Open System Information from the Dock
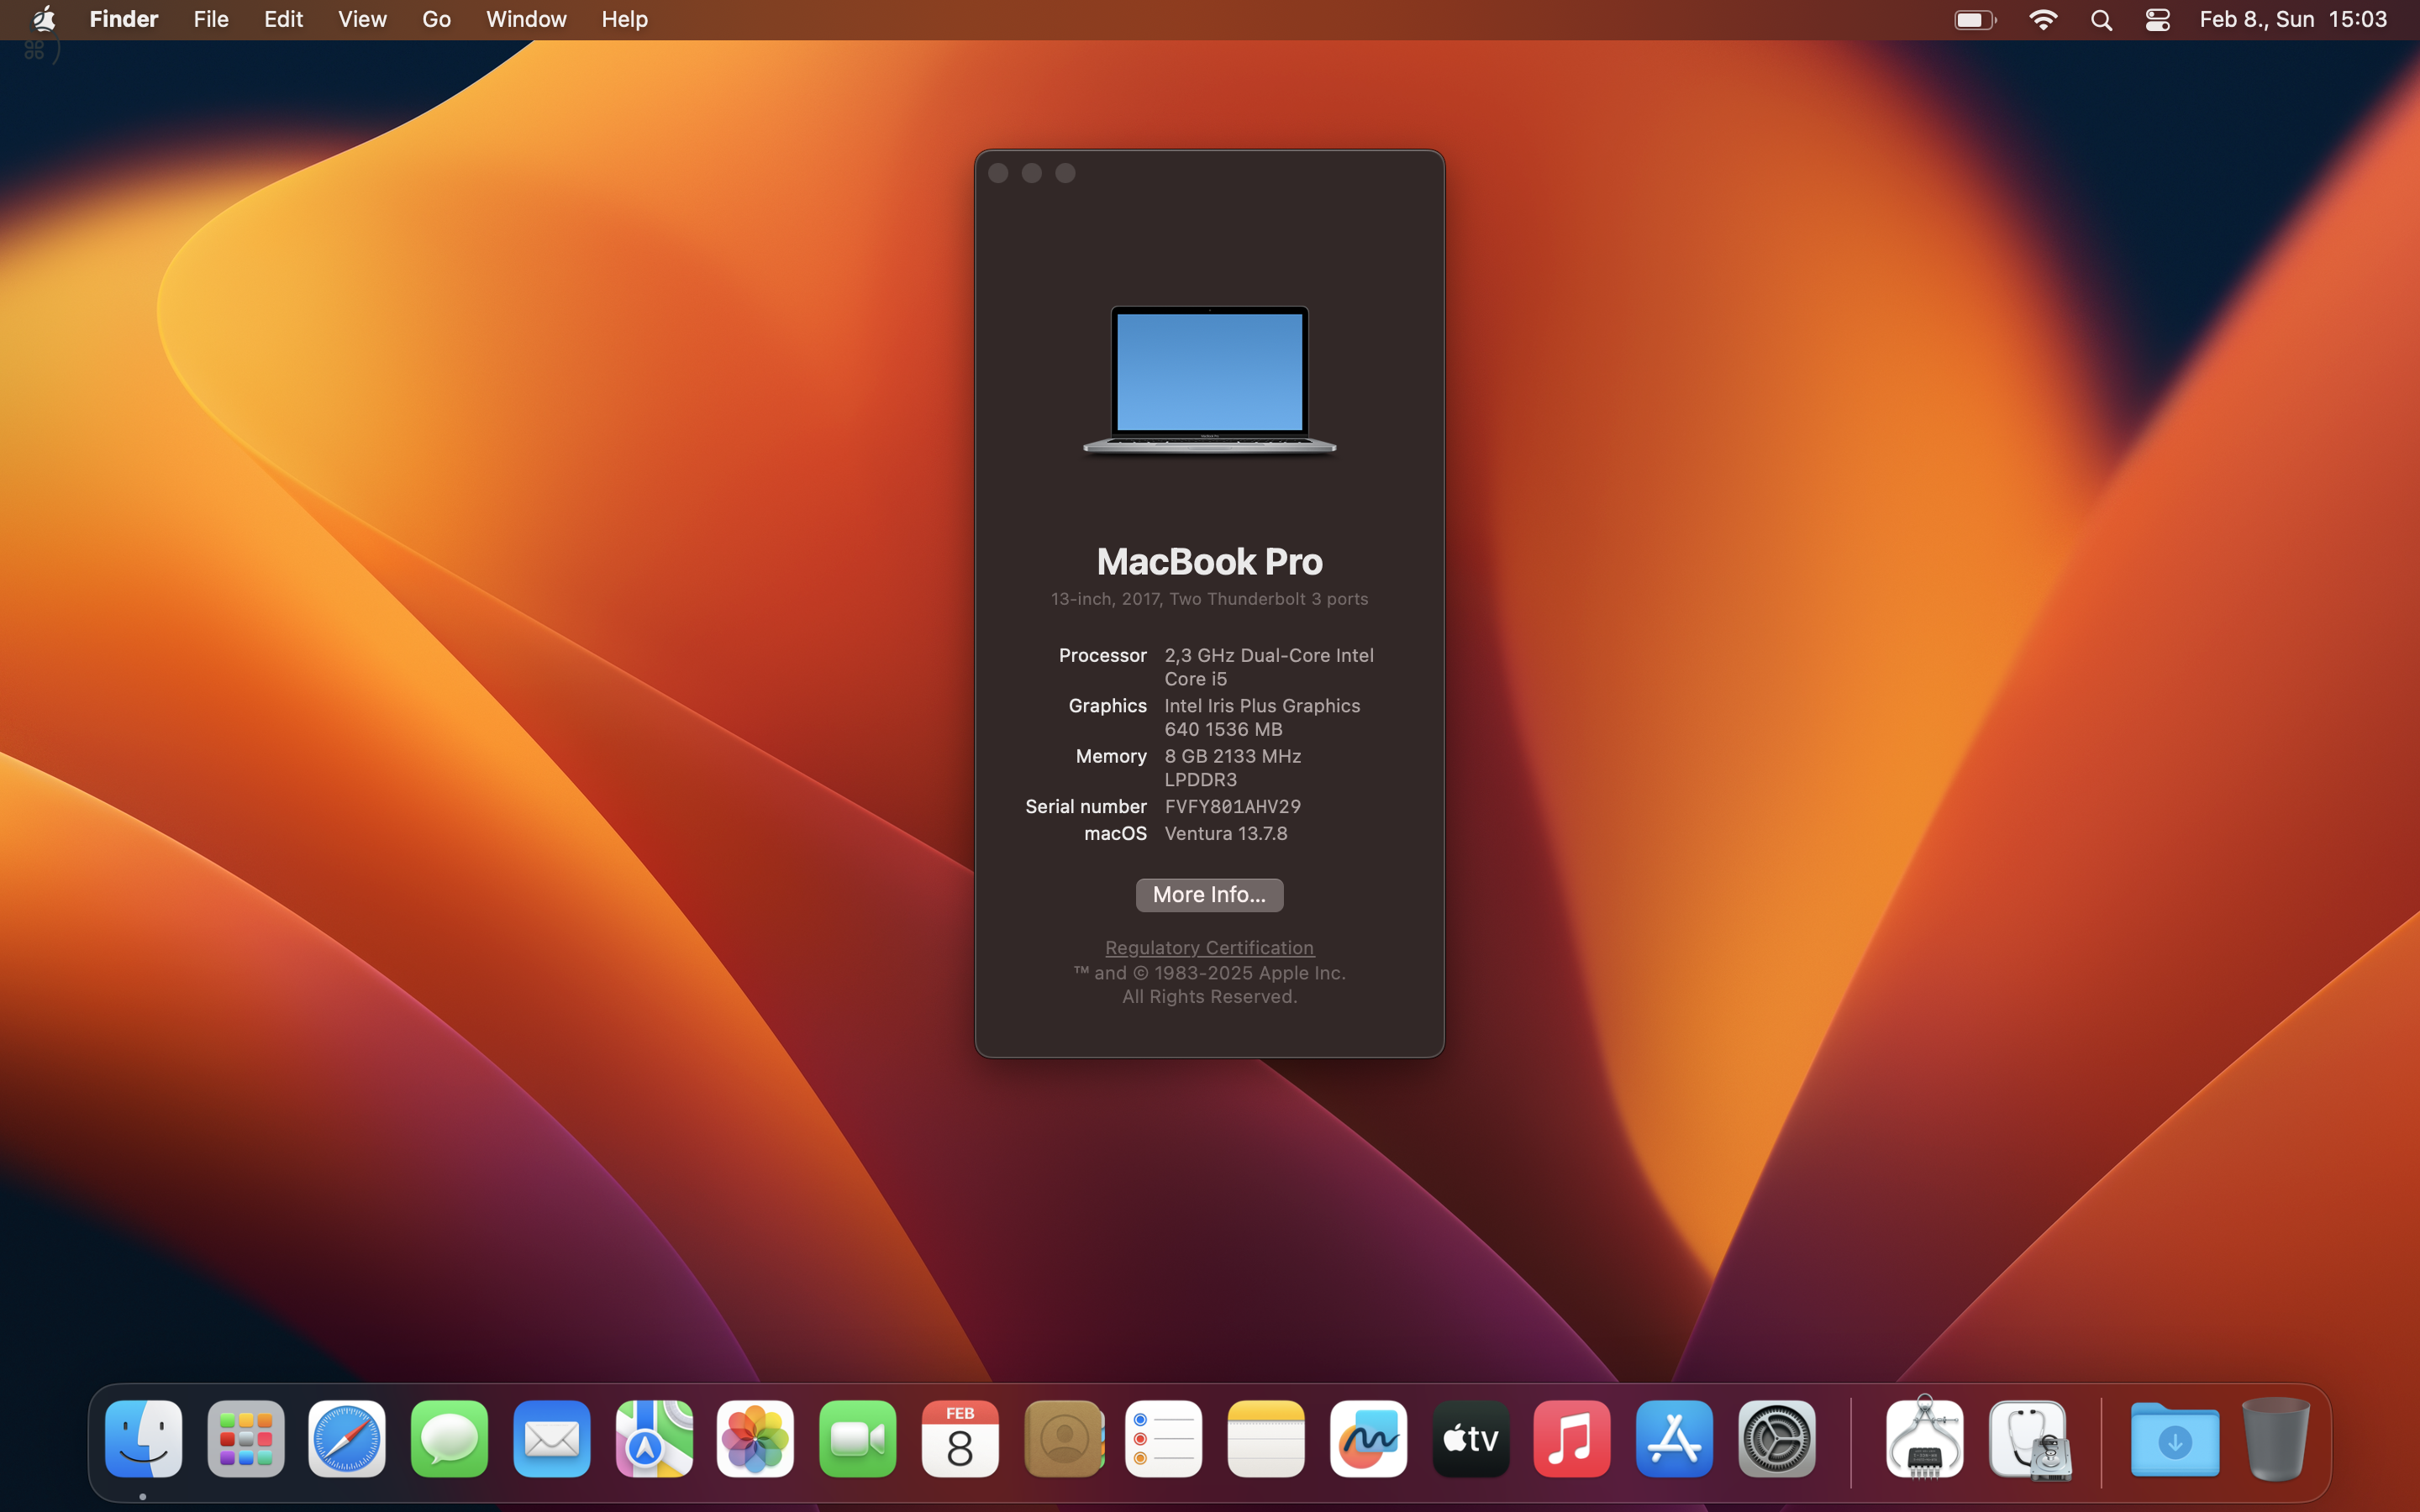Image resolution: width=2420 pixels, height=1512 pixels. tap(1925, 1438)
